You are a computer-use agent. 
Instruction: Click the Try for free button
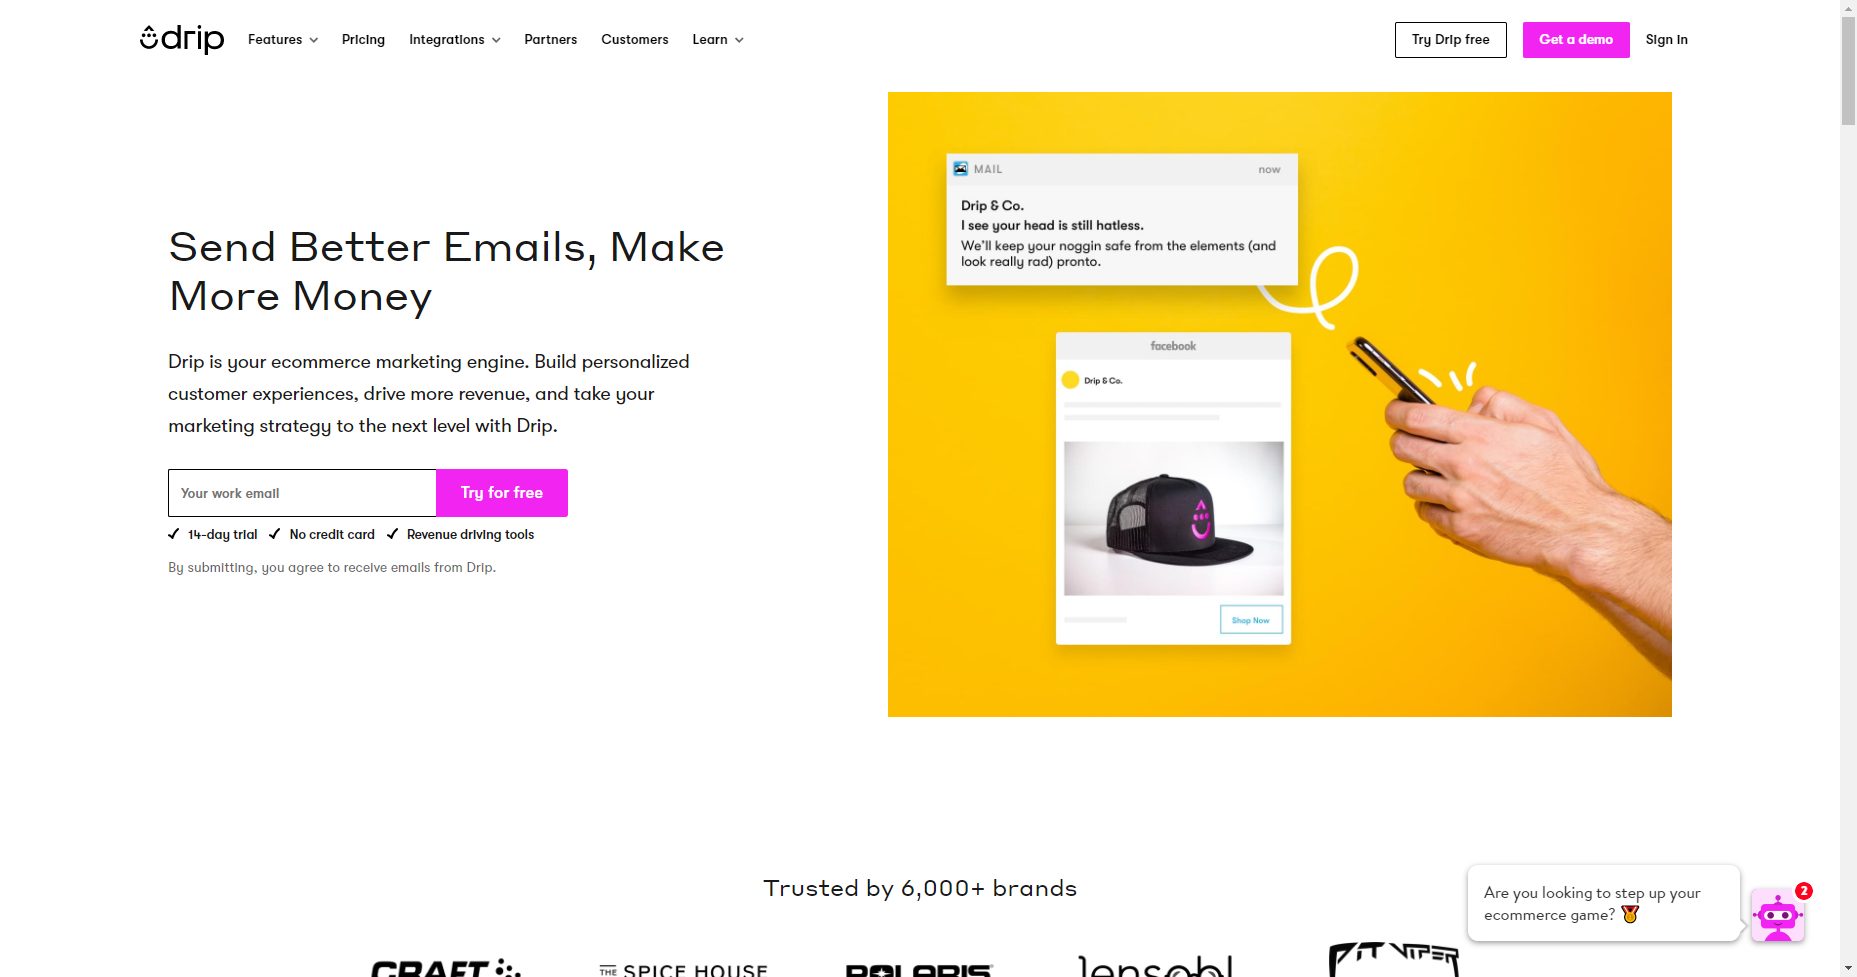(x=502, y=493)
